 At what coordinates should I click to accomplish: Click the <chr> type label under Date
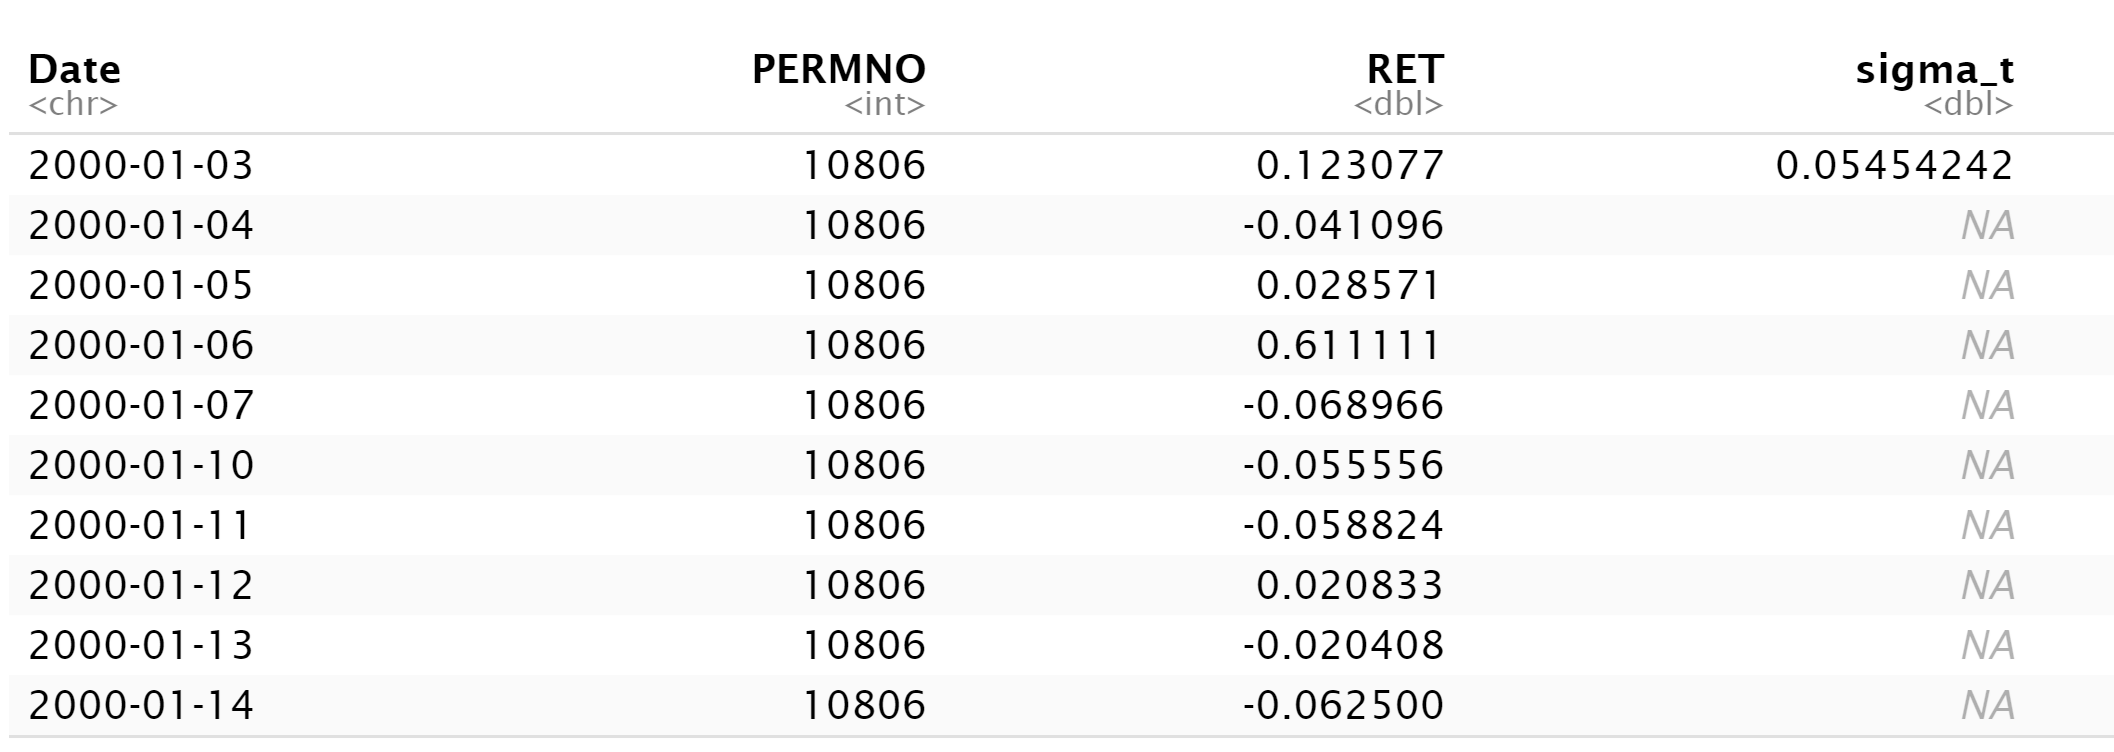pos(73,104)
